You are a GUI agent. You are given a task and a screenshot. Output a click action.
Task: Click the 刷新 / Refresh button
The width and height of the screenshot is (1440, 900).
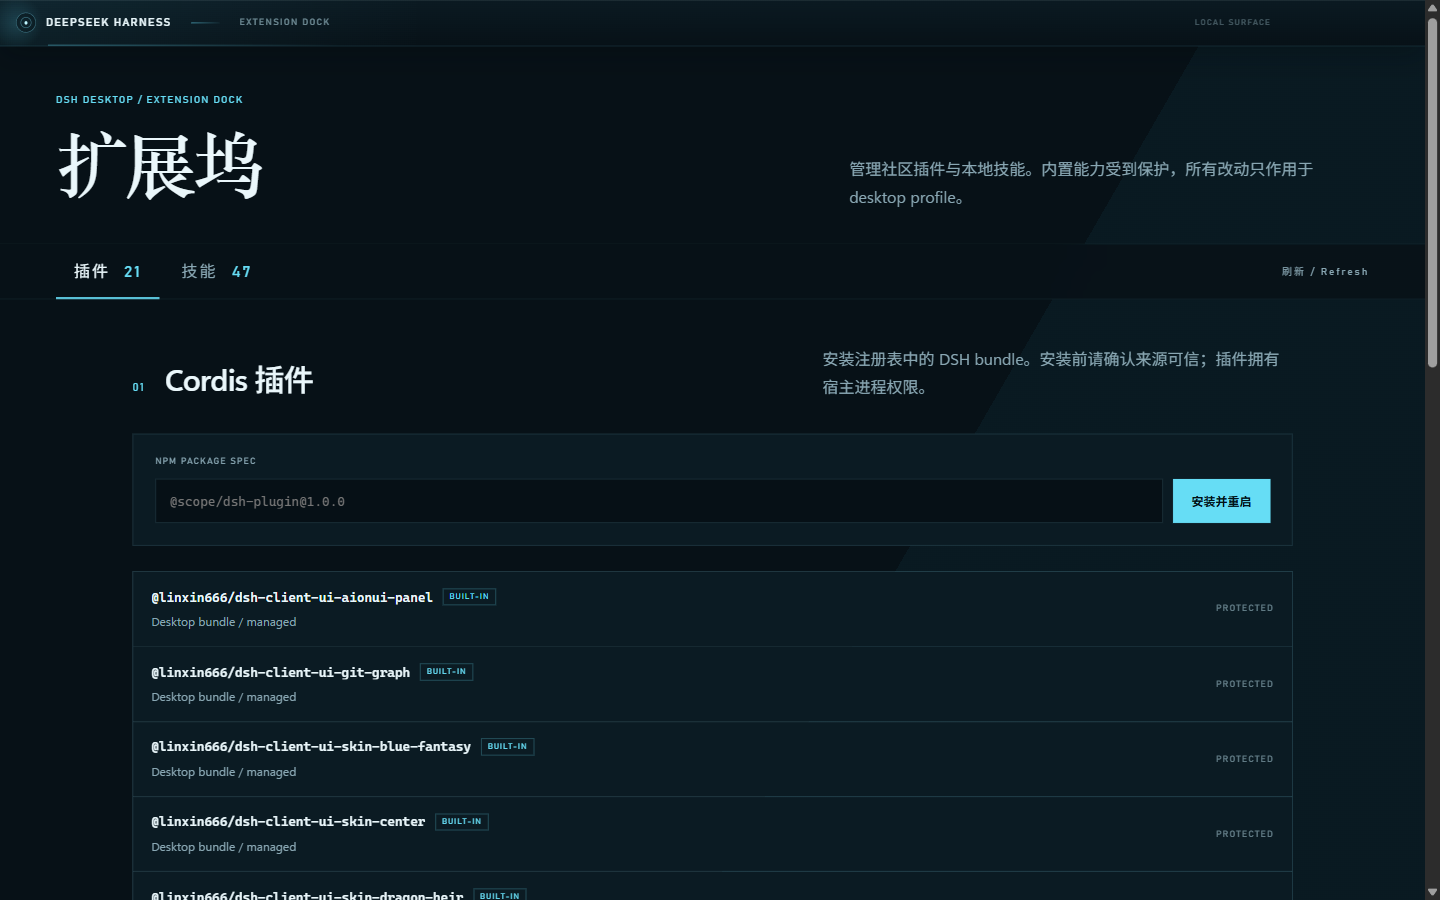pyautogui.click(x=1325, y=272)
